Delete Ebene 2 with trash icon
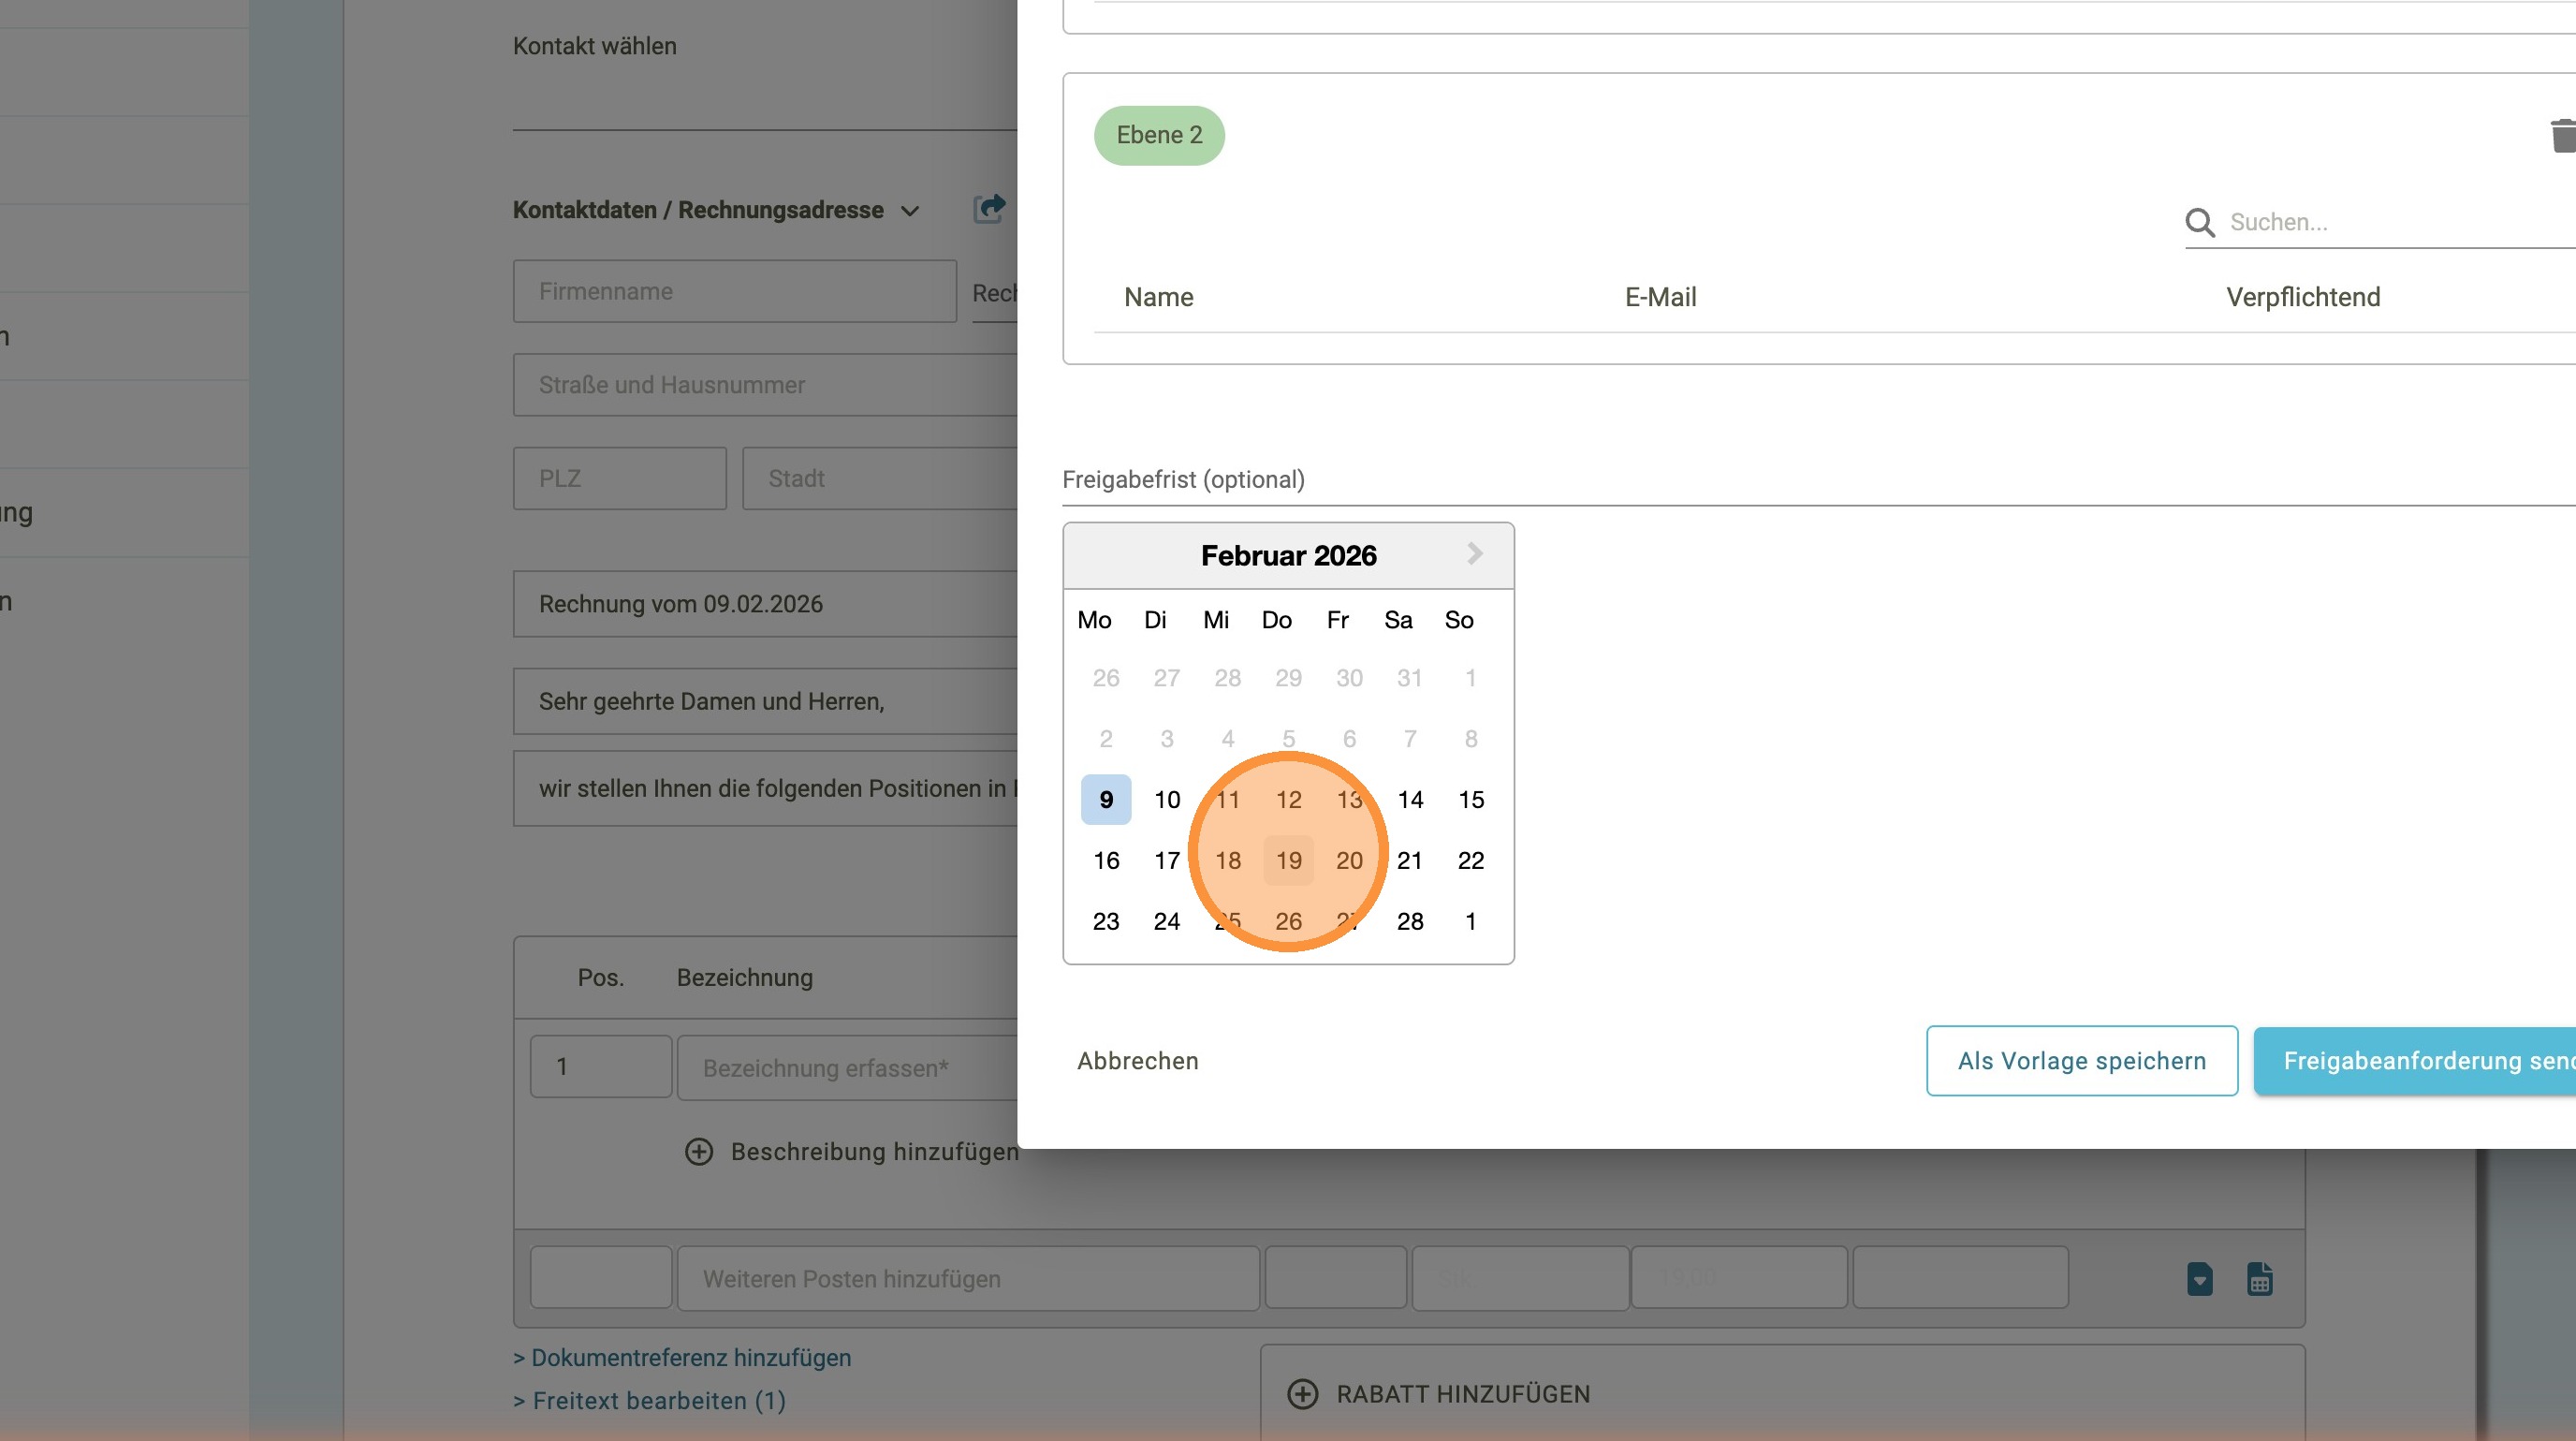Viewport: 2576px width, 1441px height. point(2563,136)
